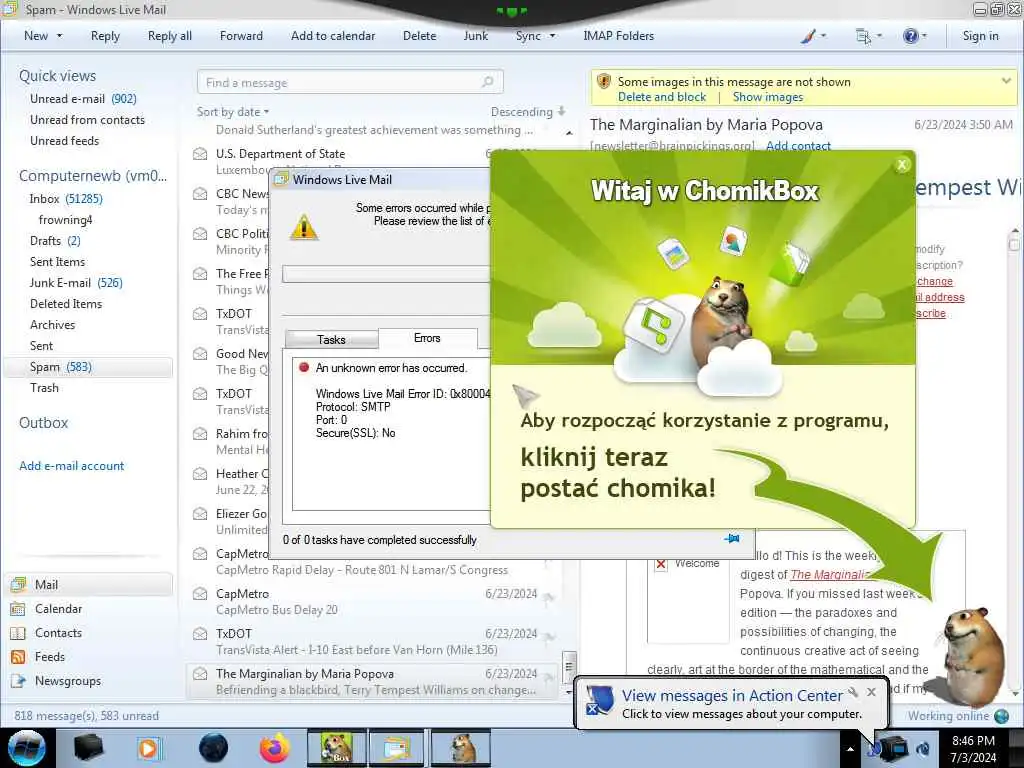
Task: Open IMAP Folders
Action: 618,36
